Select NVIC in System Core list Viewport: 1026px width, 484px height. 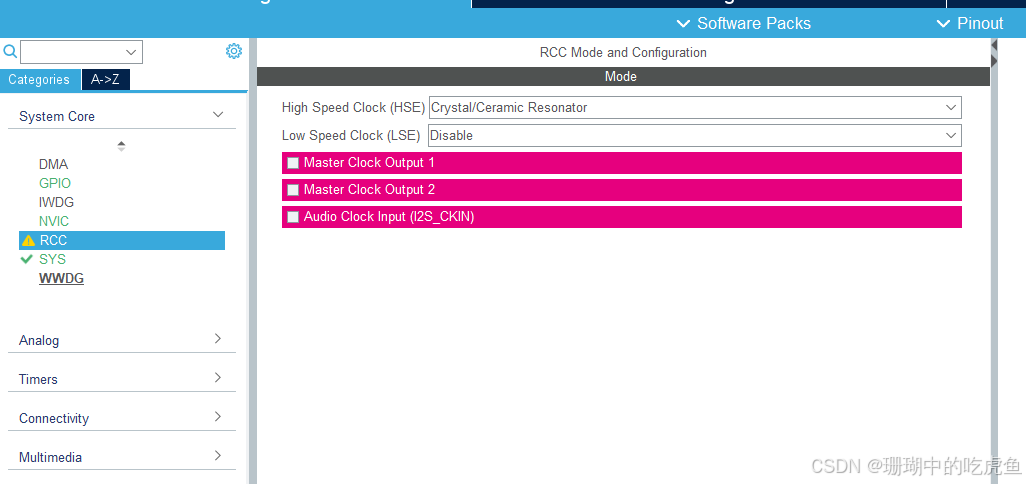pyautogui.click(x=54, y=221)
